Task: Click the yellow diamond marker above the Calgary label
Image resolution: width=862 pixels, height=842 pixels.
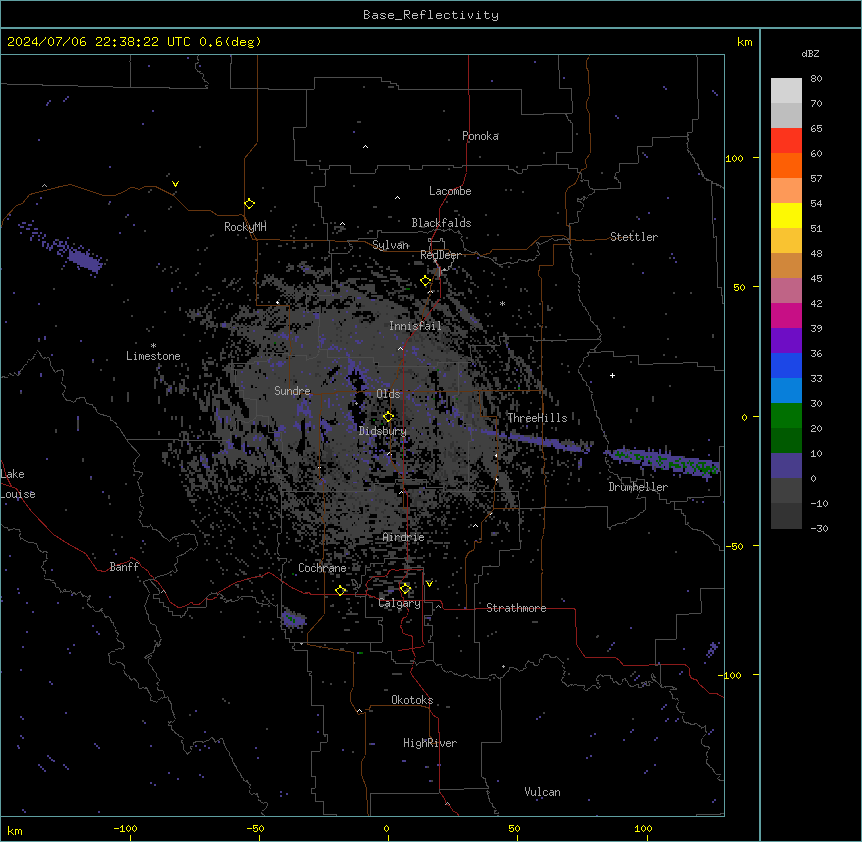Action: point(405,589)
